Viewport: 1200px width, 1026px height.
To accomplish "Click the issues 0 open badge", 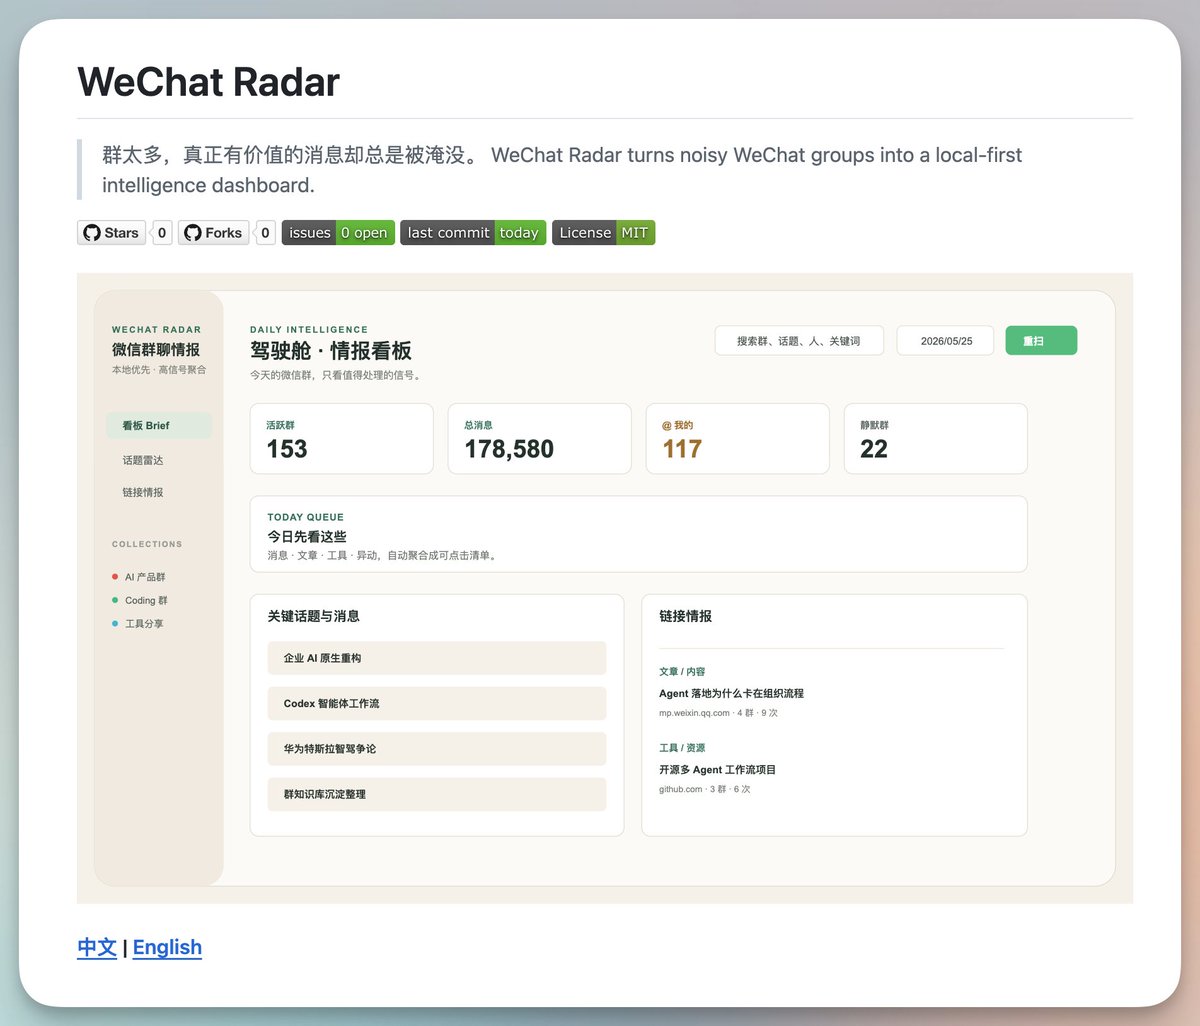I will click(338, 233).
